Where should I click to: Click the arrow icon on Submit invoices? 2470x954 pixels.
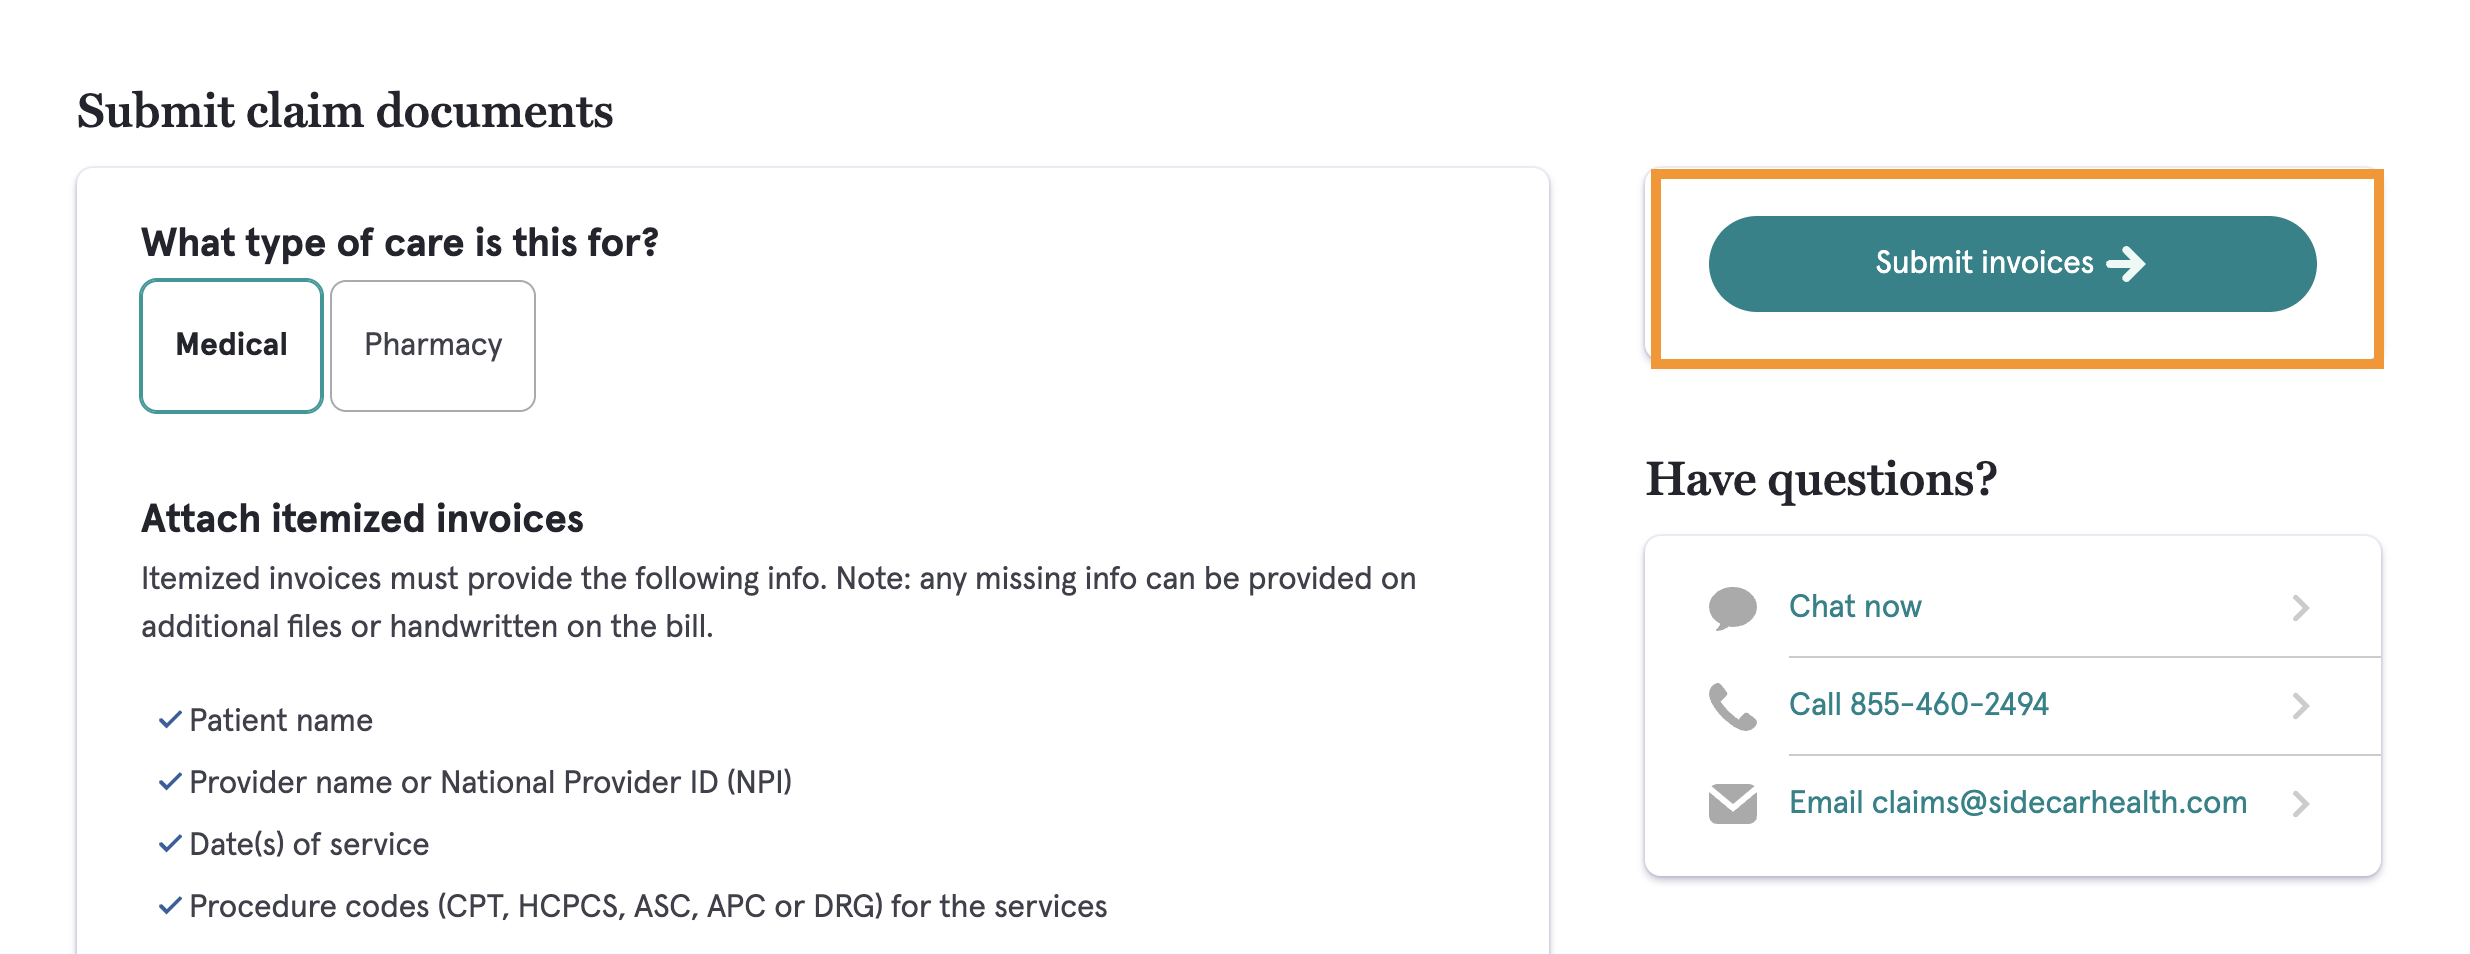click(2126, 264)
